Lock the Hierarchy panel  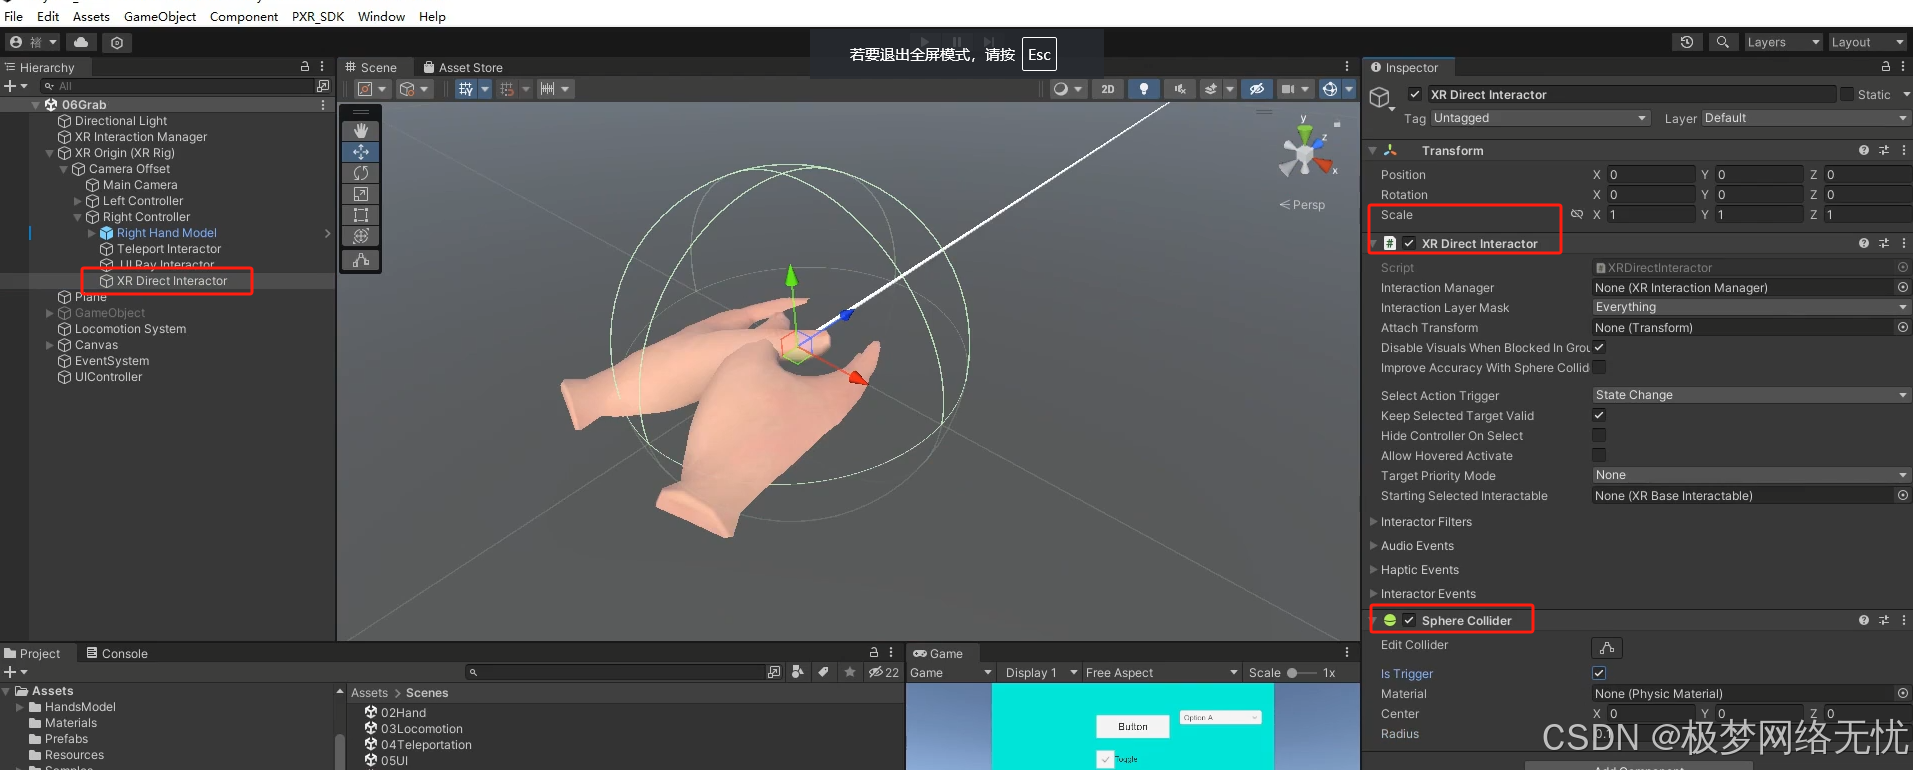[305, 66]
